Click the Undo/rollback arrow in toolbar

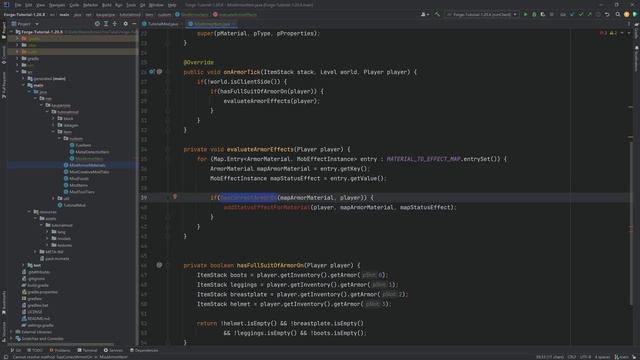(607, 14)
